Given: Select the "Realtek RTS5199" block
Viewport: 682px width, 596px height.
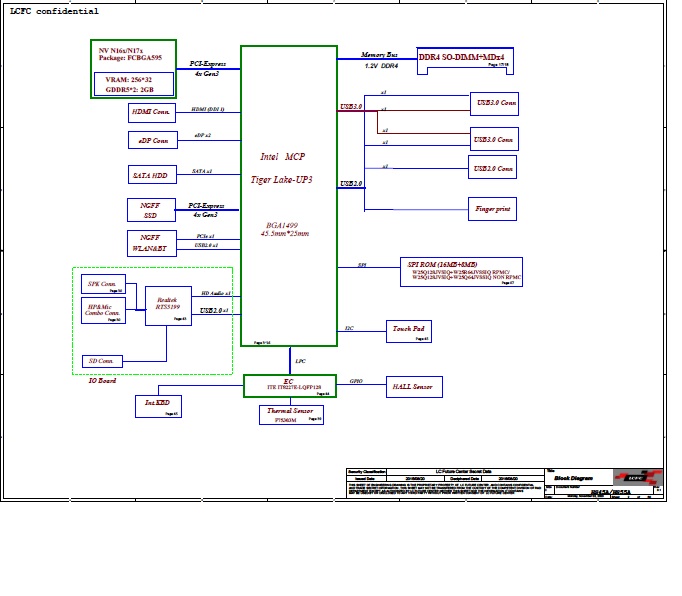Looking at the screenshot, I should coord(168,306).
